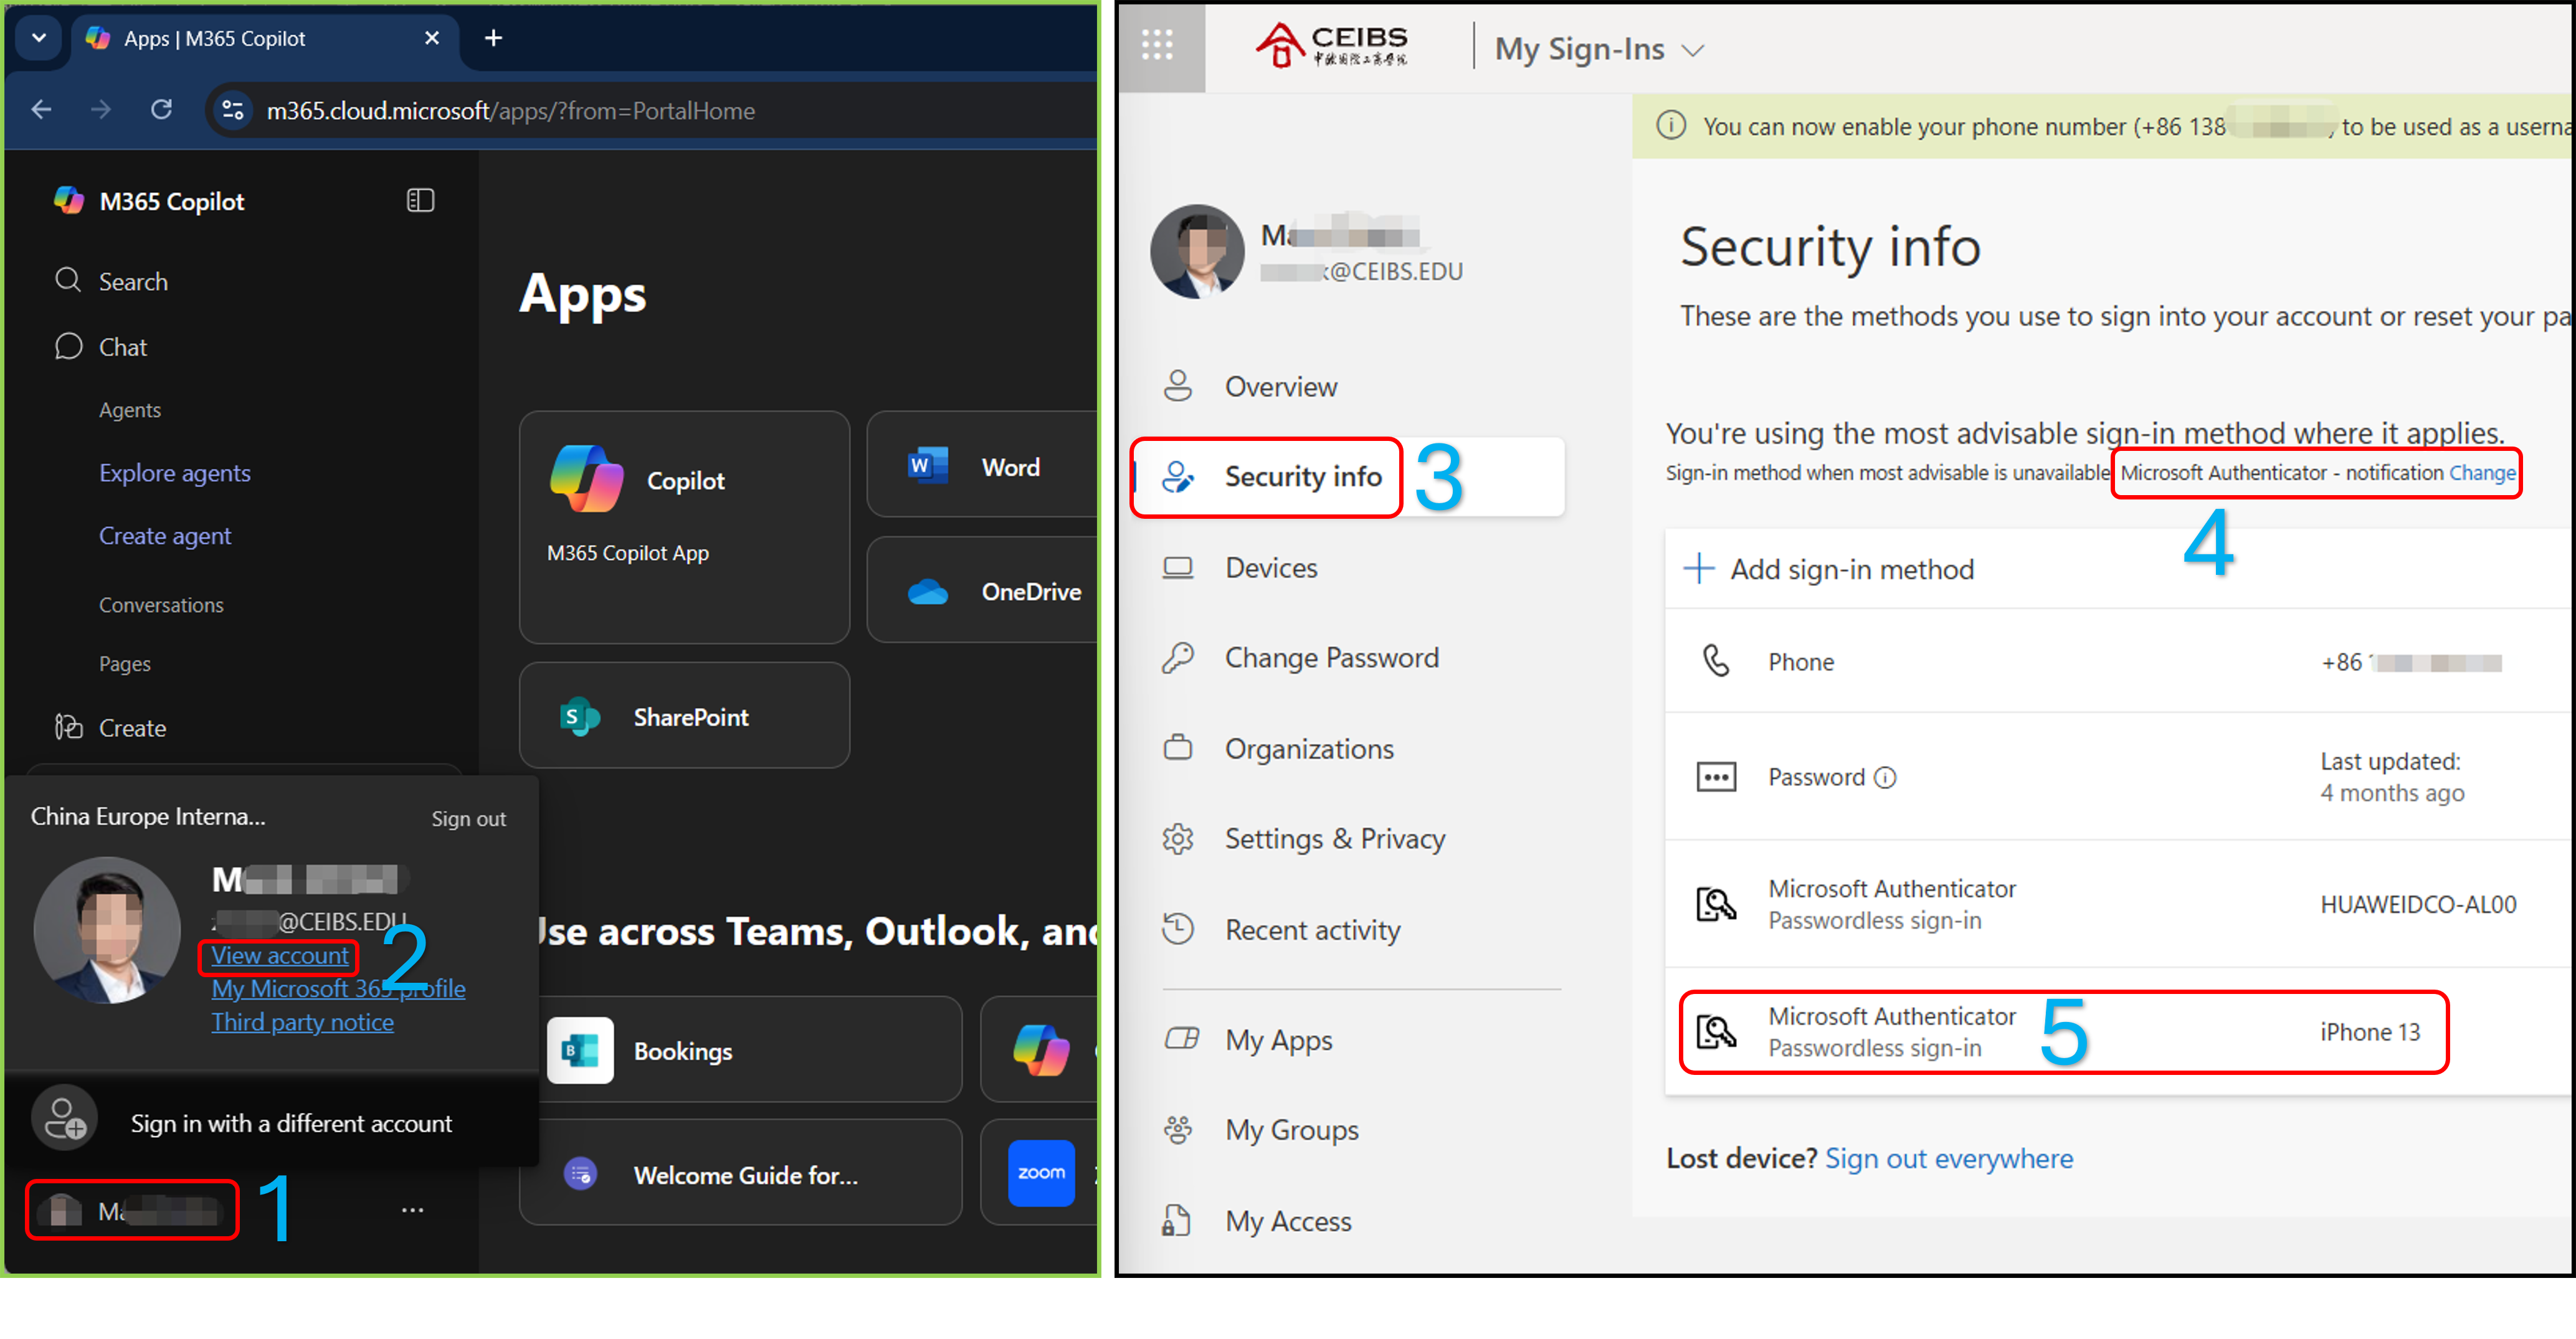Go to Devices in the sidebar

pos(1270,567)
